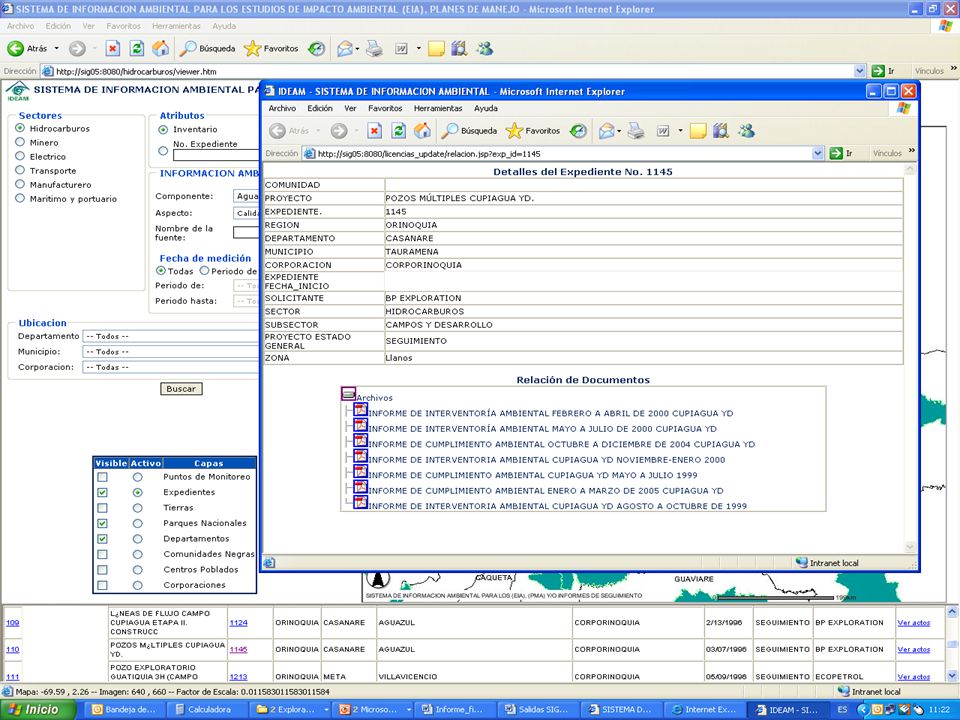Open Favoritos in front IDEAM window toolbar
960x720 pixels.
[533, 130]
